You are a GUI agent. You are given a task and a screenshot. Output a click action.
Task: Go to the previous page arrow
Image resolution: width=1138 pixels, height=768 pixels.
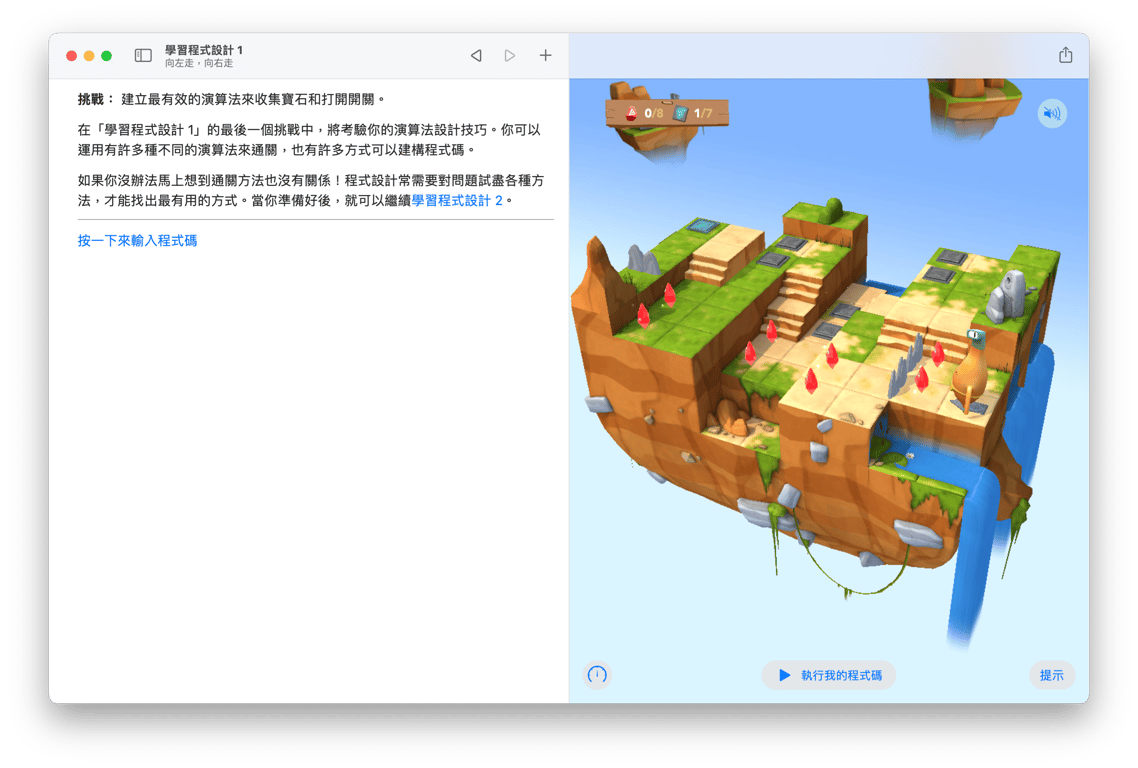click(476, 56)
